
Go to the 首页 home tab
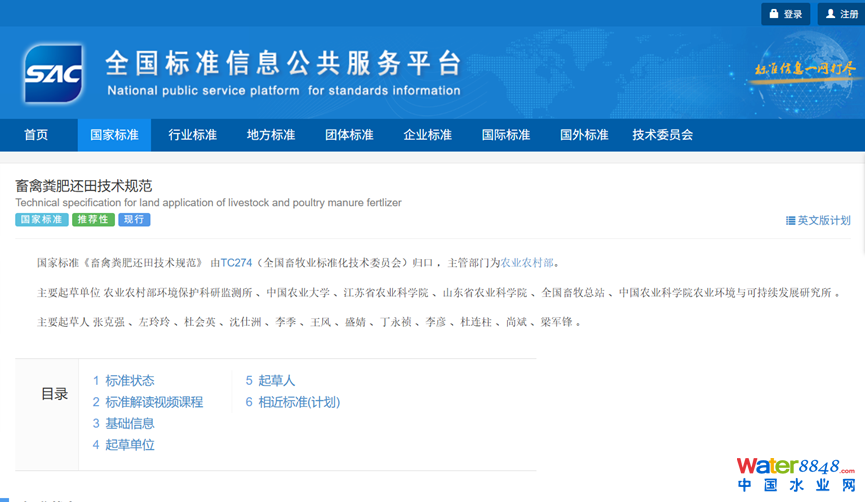(36, 135)
